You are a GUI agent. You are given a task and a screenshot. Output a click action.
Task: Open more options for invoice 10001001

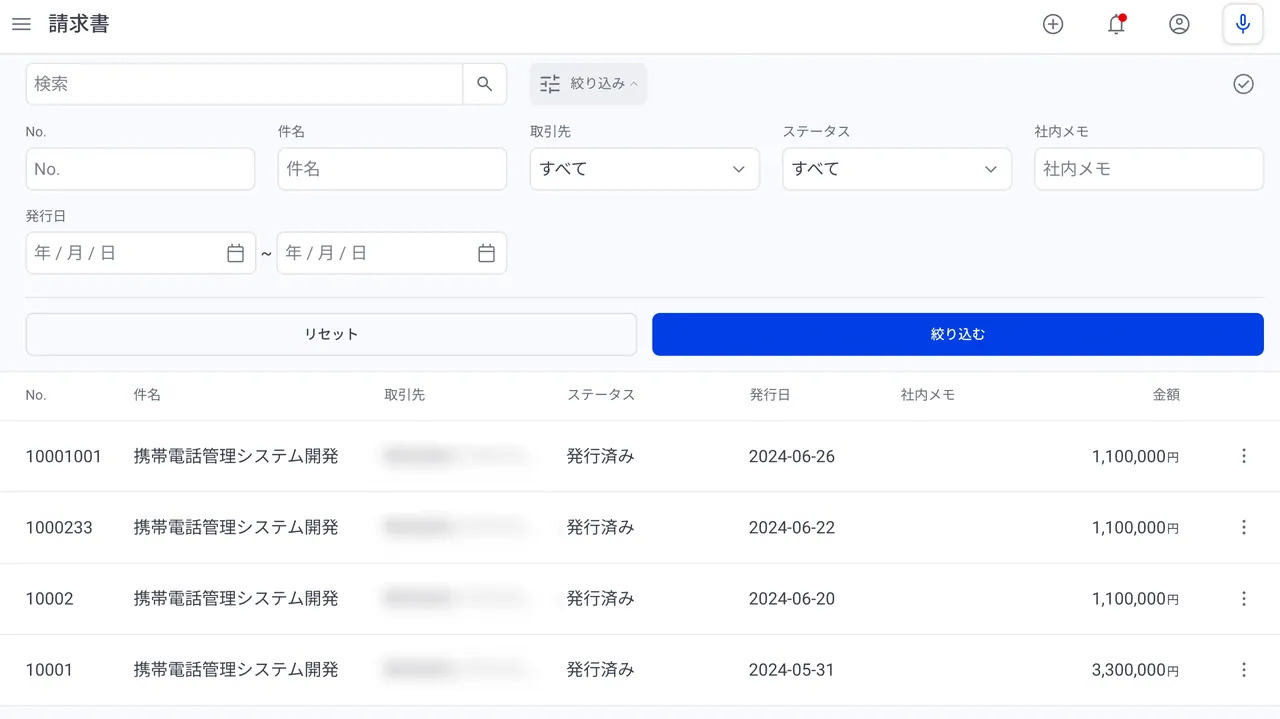point(1244,456)
